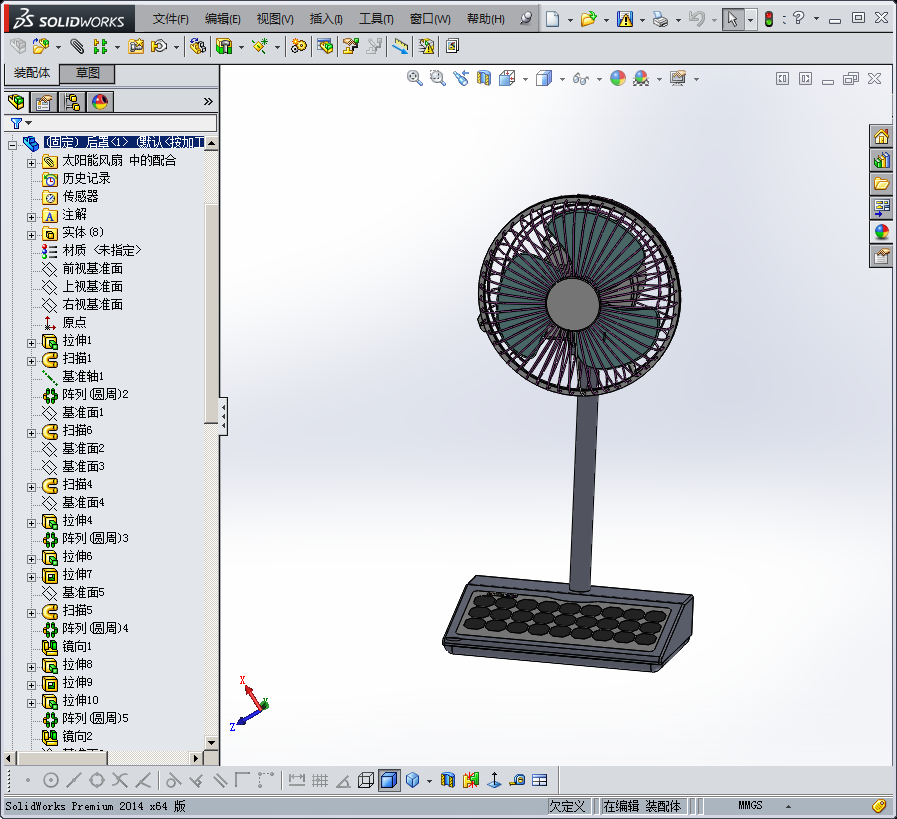Click the Section View icon

[484, 78]
